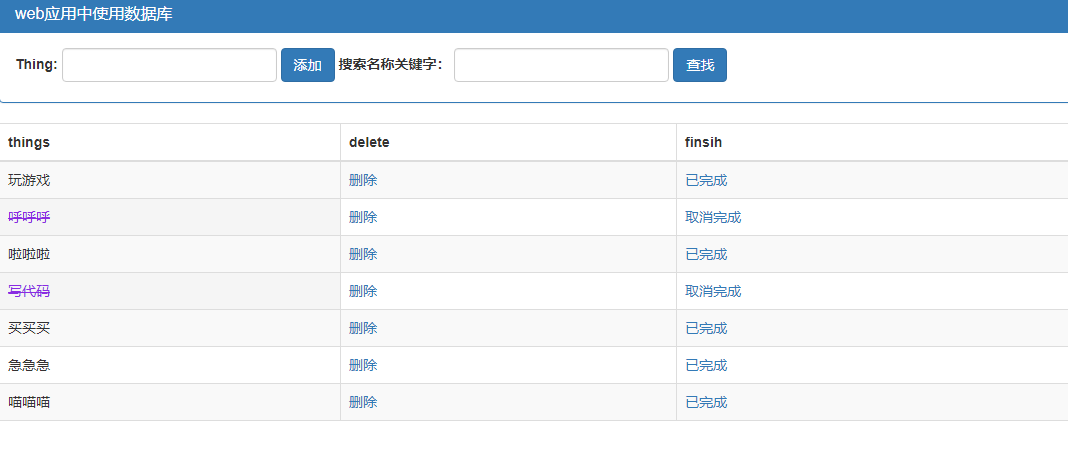1068x451 pixels.
Task: Remove the 写代码 task
Action: [363, 291]
